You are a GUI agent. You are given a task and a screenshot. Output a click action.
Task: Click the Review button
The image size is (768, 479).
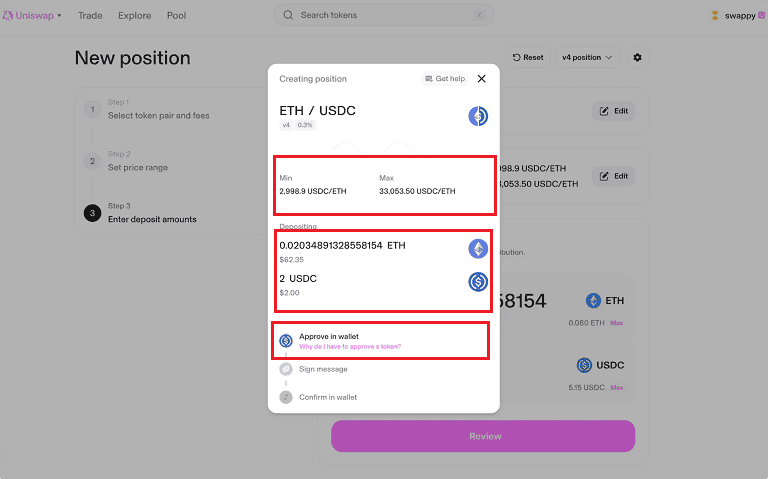[483, 436]
